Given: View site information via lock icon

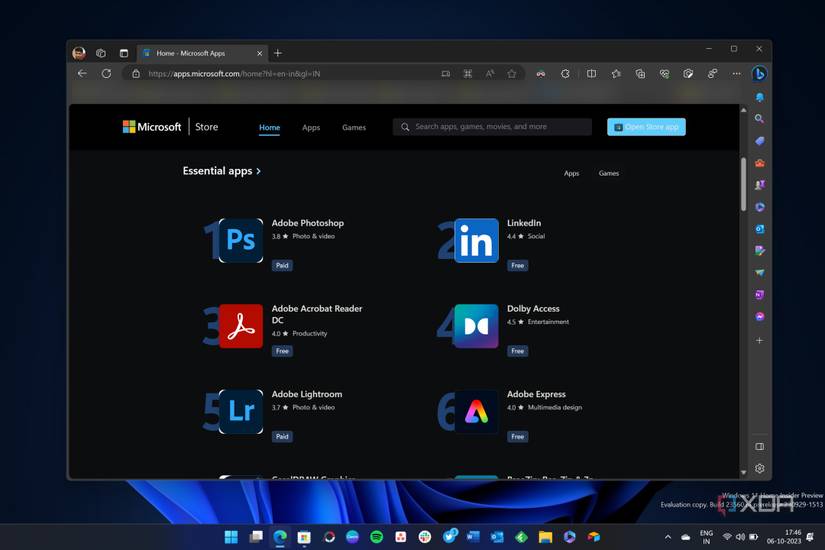Looking at the screenshot, I should (136, 74).
